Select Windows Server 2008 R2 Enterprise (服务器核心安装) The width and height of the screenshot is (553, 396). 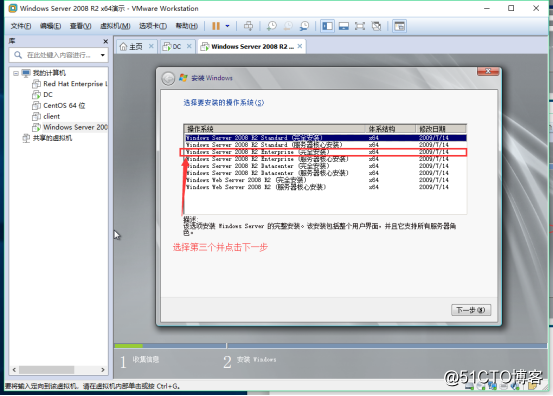coord(326,159)
